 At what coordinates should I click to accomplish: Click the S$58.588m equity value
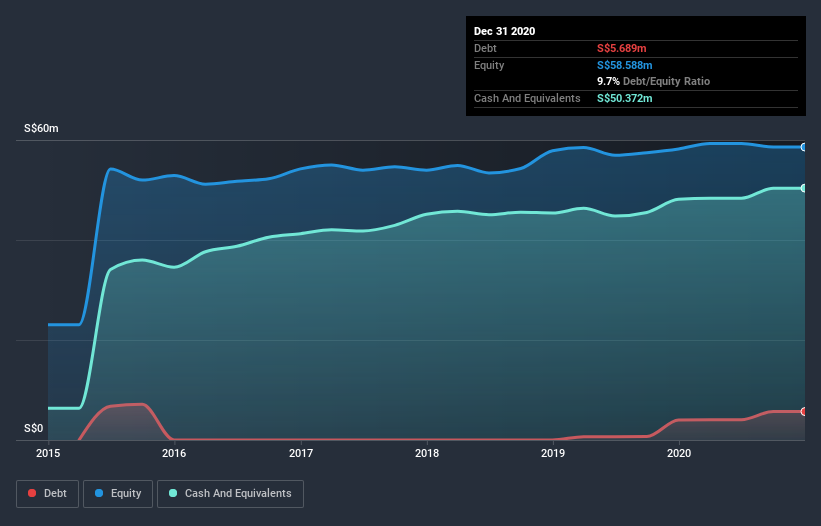pos(625,65)
